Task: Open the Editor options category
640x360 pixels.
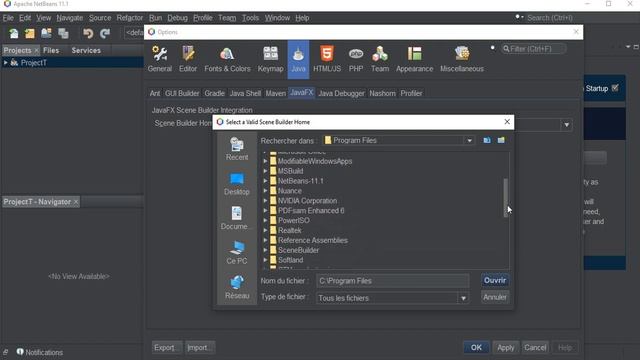Action: click(x=188, y=59)
